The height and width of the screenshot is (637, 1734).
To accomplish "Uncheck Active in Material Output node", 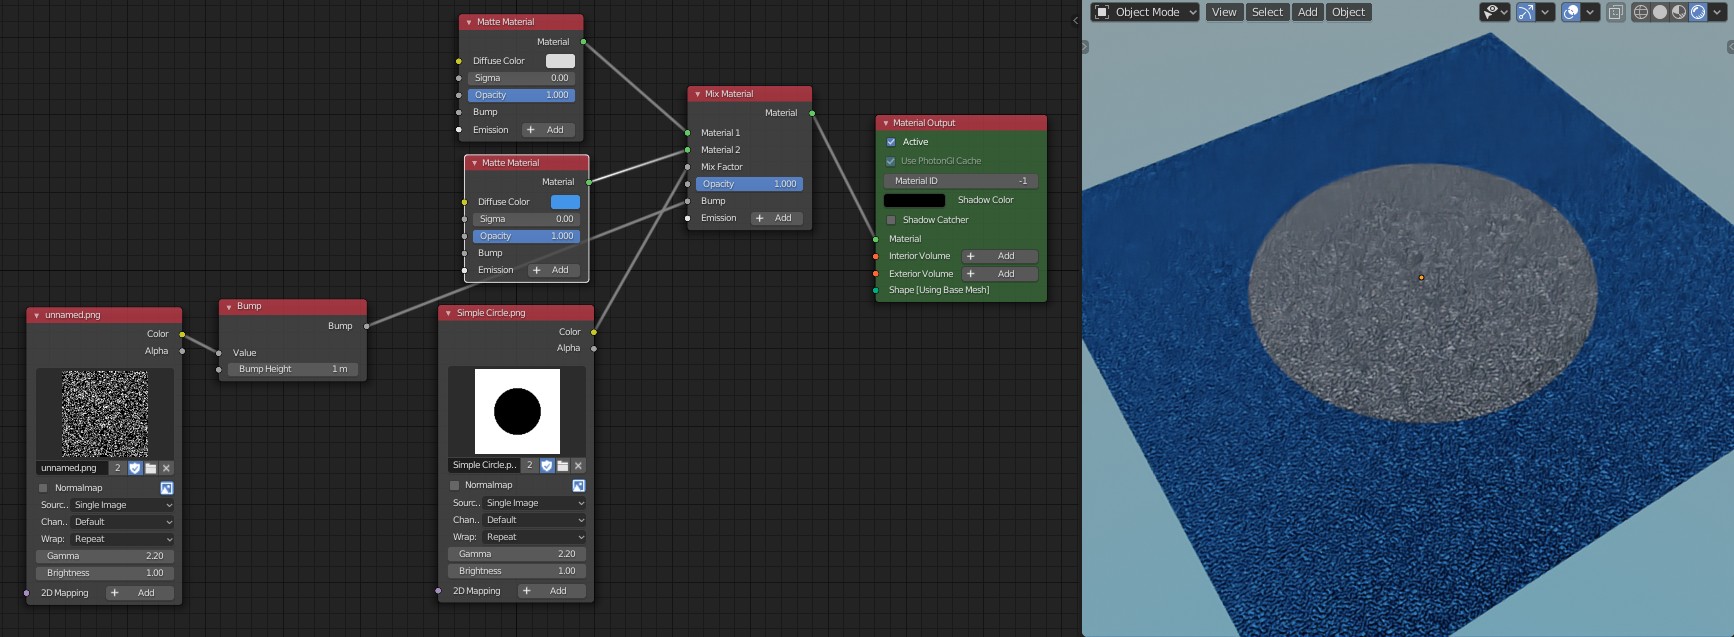I will pos(891,142).
